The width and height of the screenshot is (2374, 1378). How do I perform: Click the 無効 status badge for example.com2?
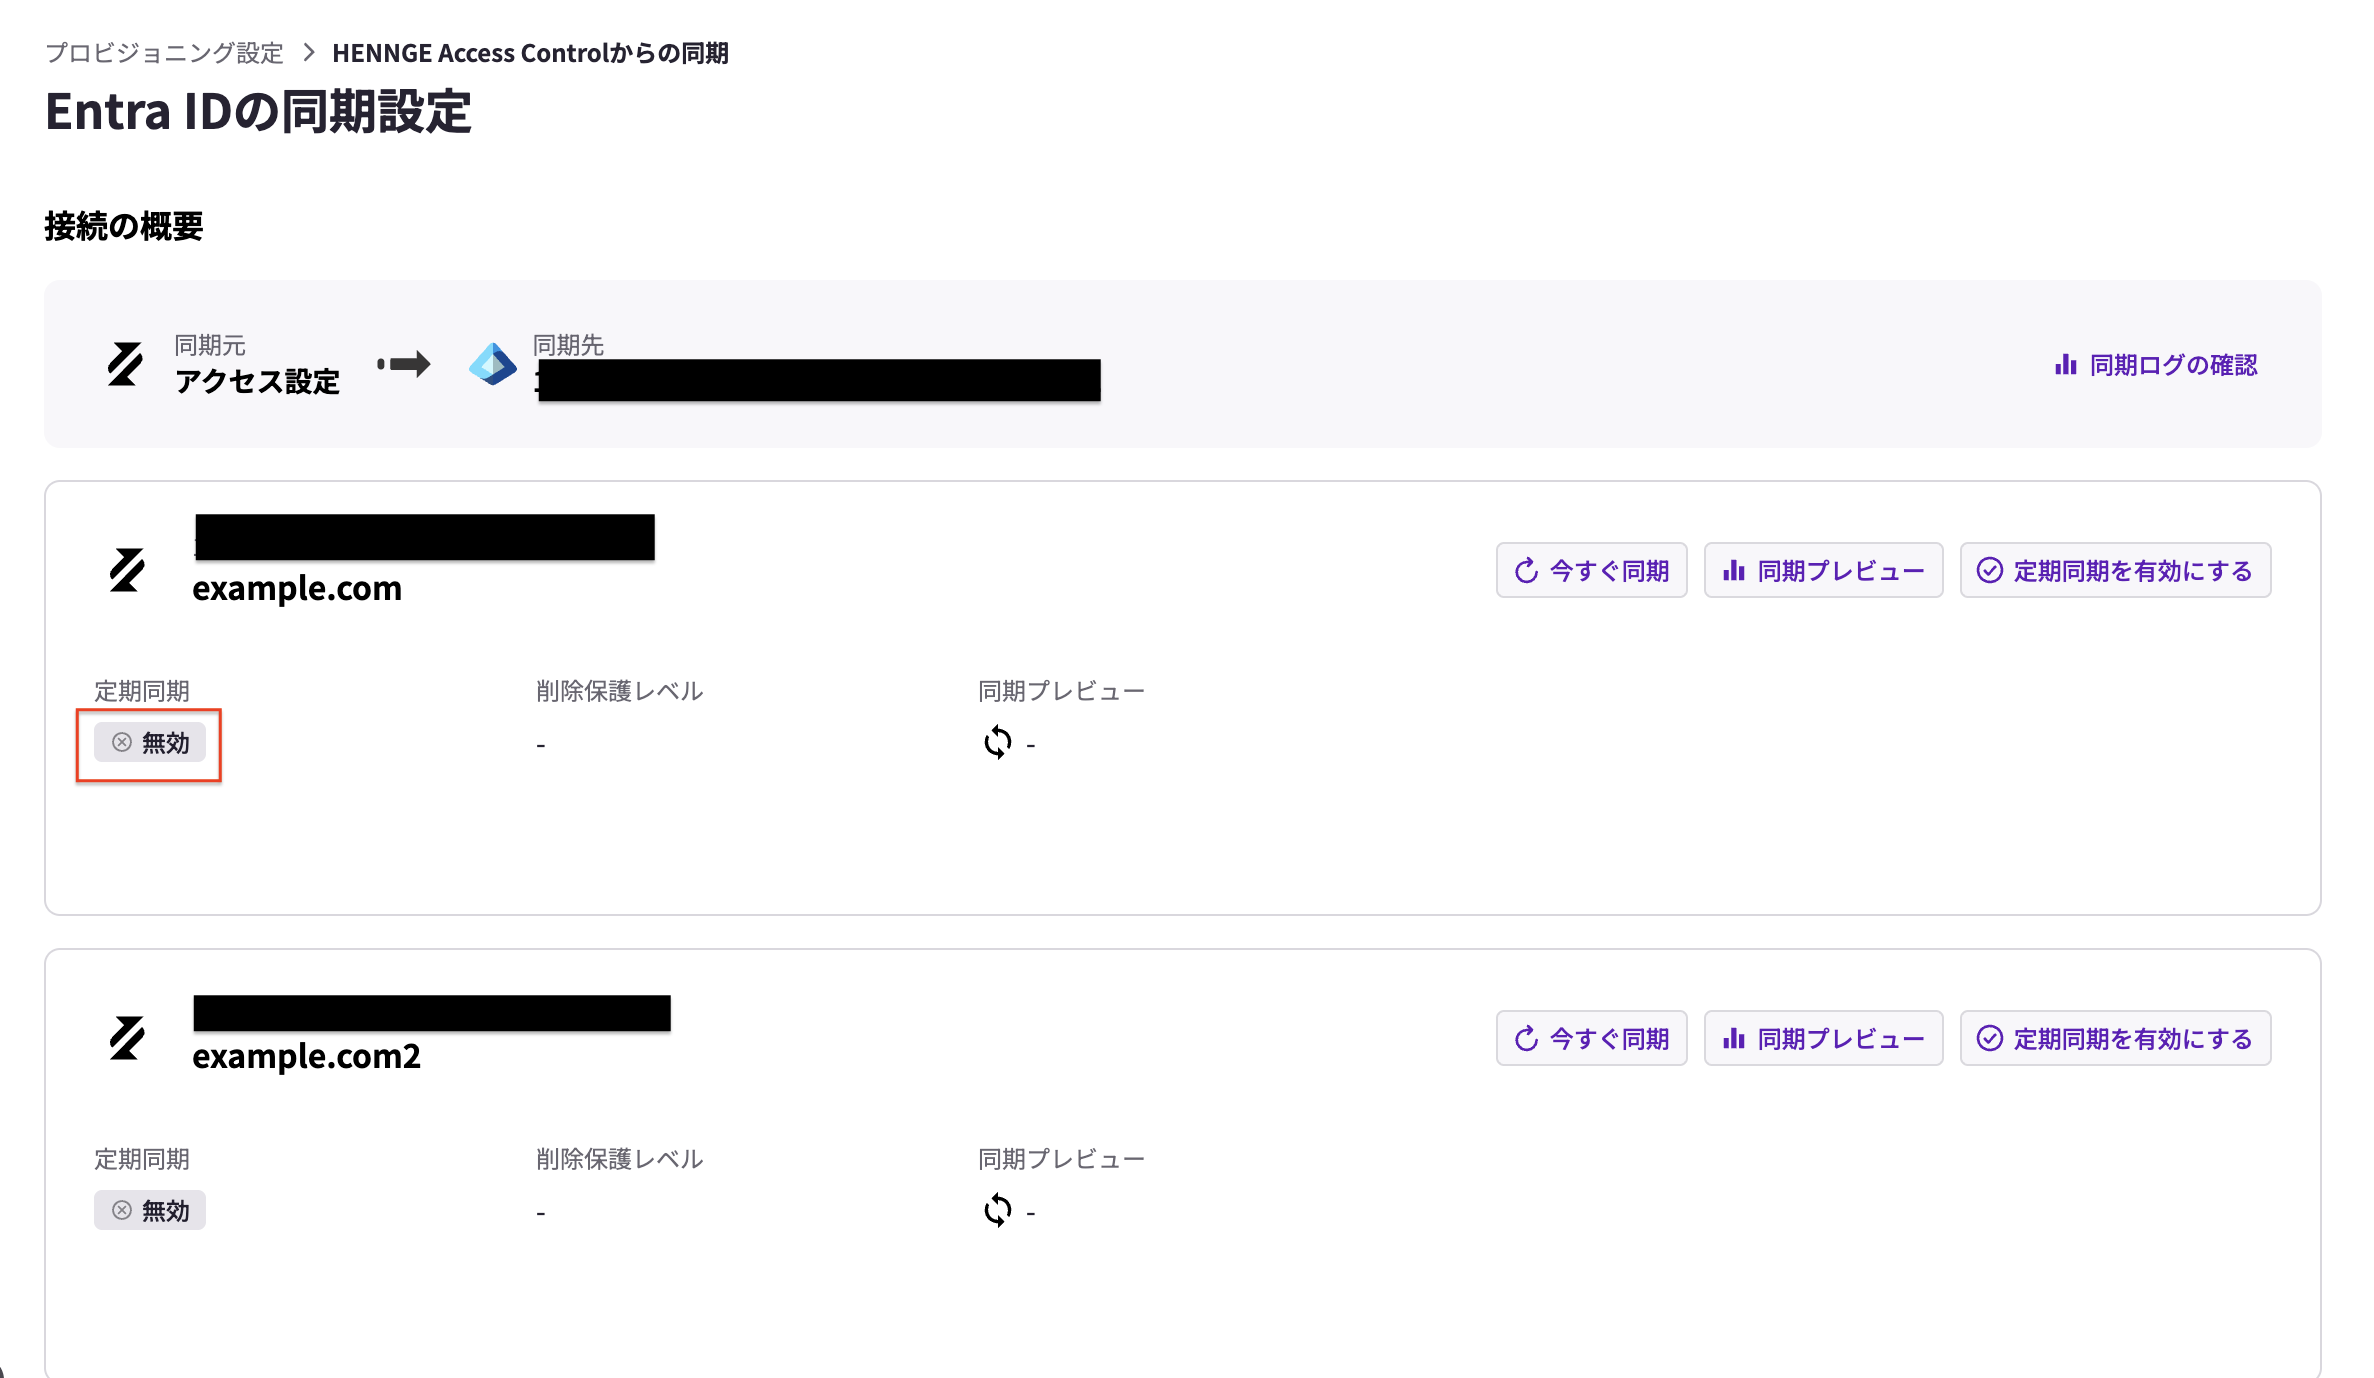tap(150, 1210)
